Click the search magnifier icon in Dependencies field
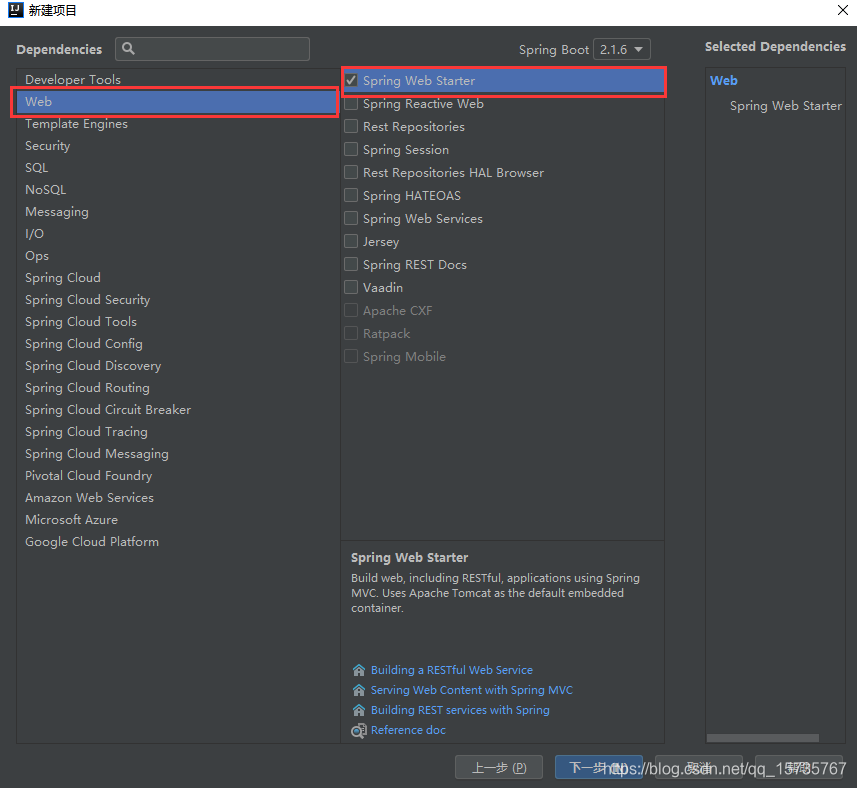 128,49
